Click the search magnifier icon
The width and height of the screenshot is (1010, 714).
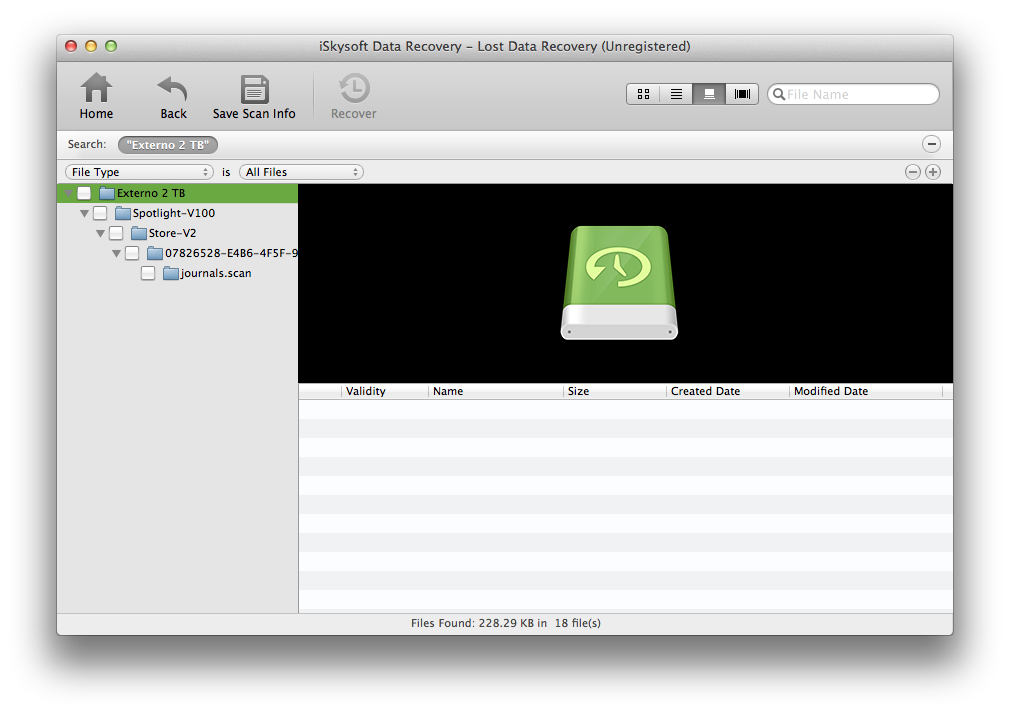779,94
